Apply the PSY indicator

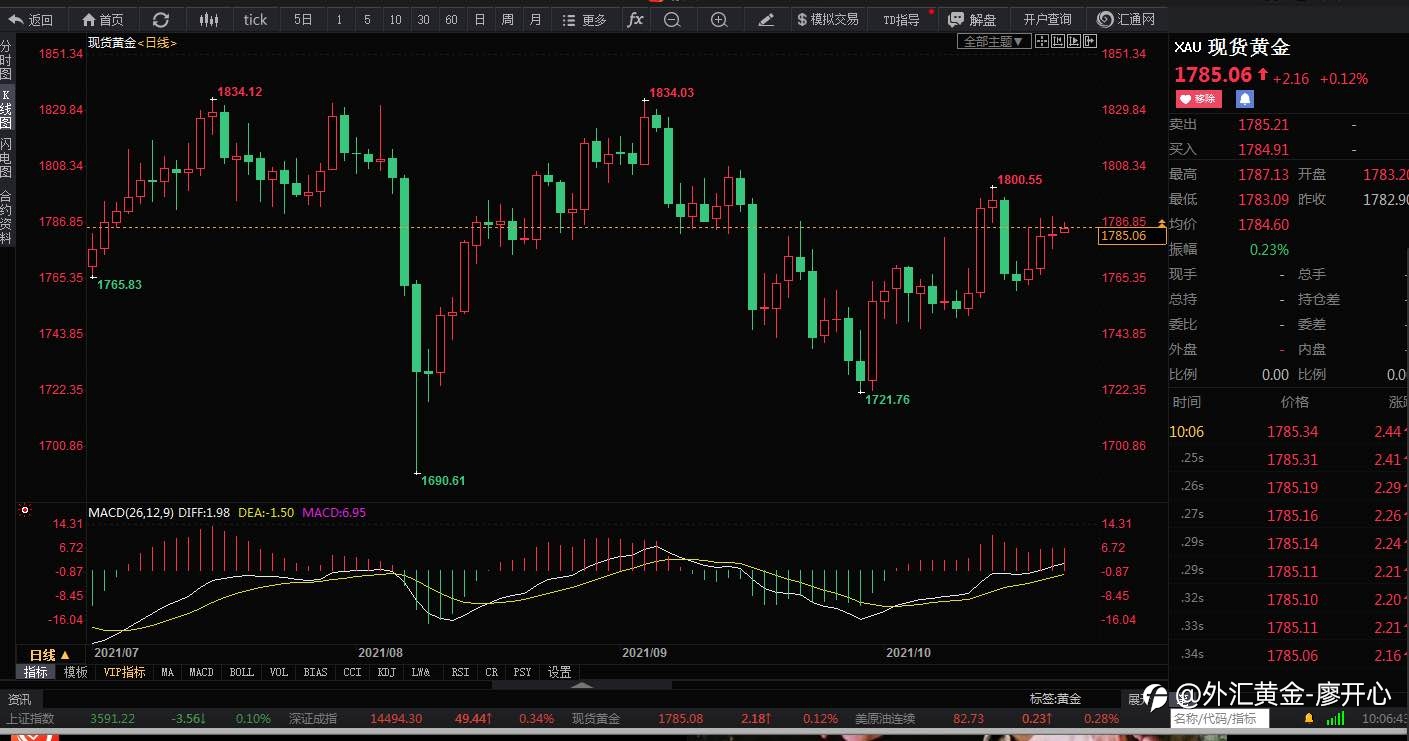(522, 672)
